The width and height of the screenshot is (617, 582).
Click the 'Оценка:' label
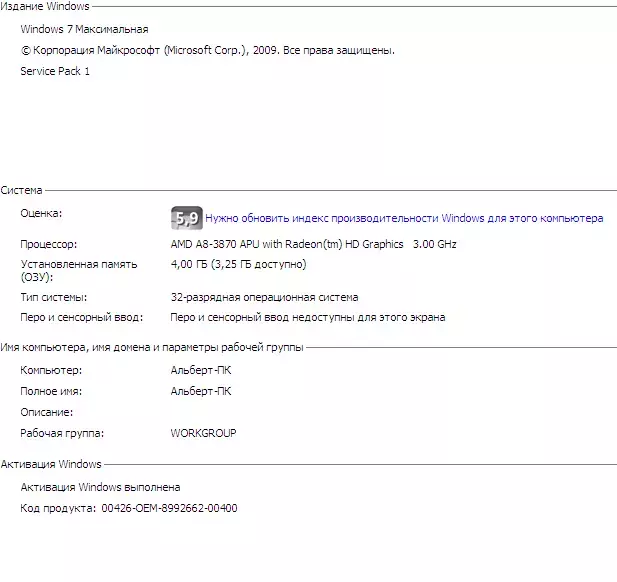[x=41, y=213]
